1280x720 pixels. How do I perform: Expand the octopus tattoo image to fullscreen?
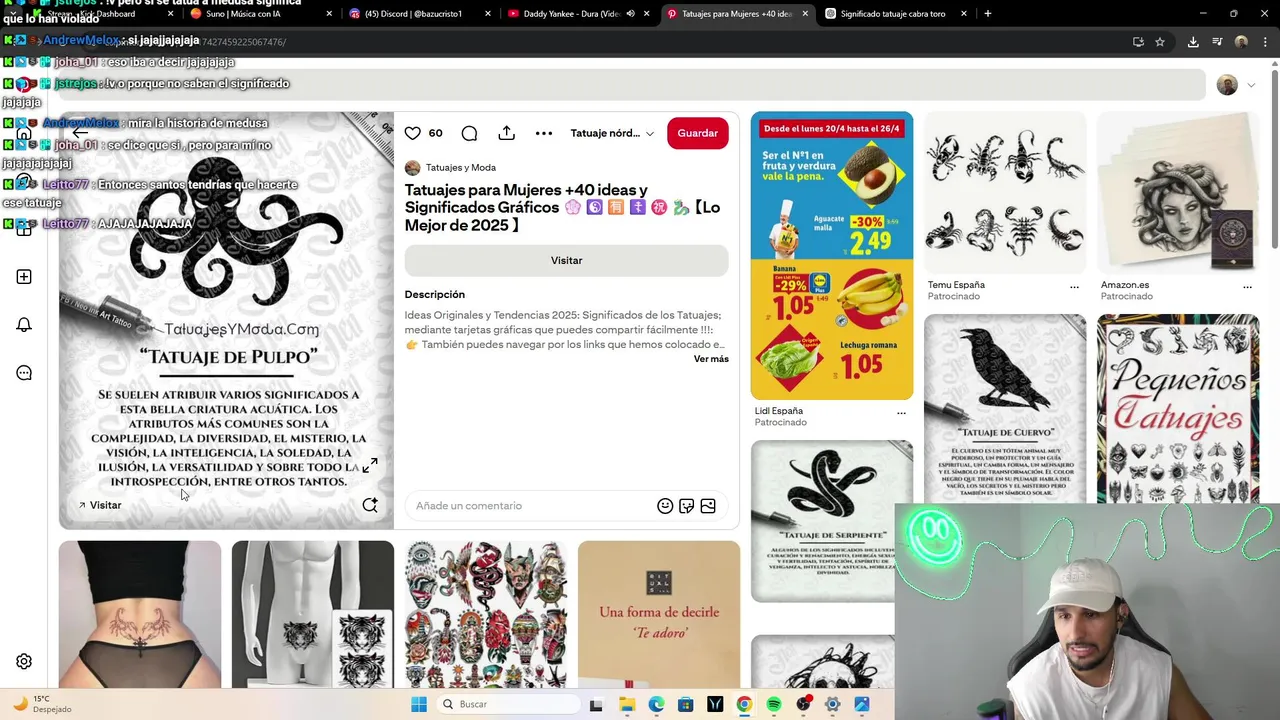tap(370, 465)
